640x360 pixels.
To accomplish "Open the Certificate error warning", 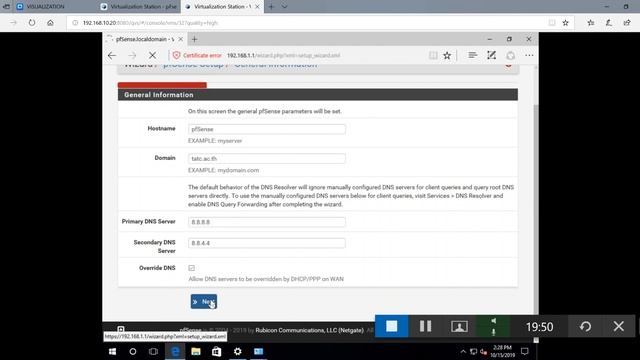I will coord(197,56).
